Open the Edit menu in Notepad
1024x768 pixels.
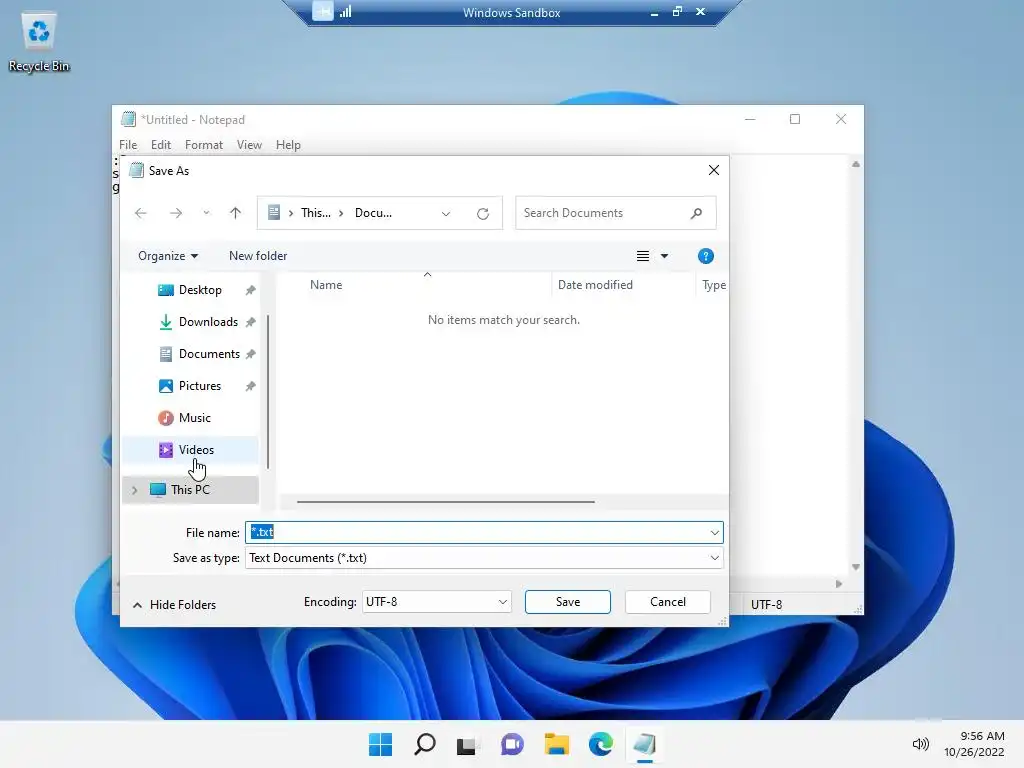coord(161,145)
